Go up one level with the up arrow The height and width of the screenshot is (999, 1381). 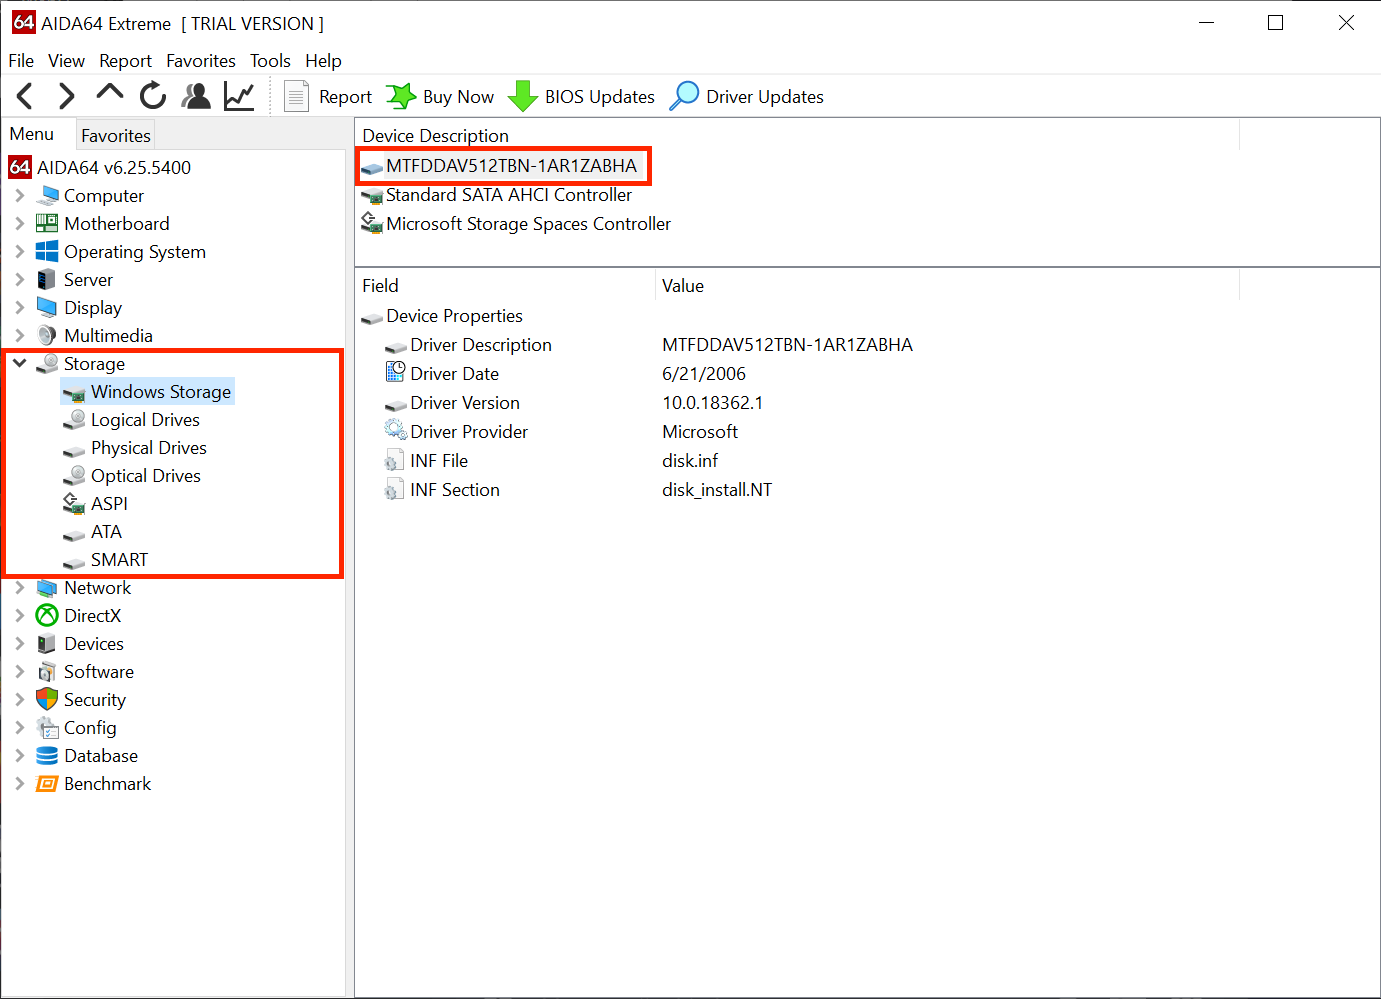point(109,94)
